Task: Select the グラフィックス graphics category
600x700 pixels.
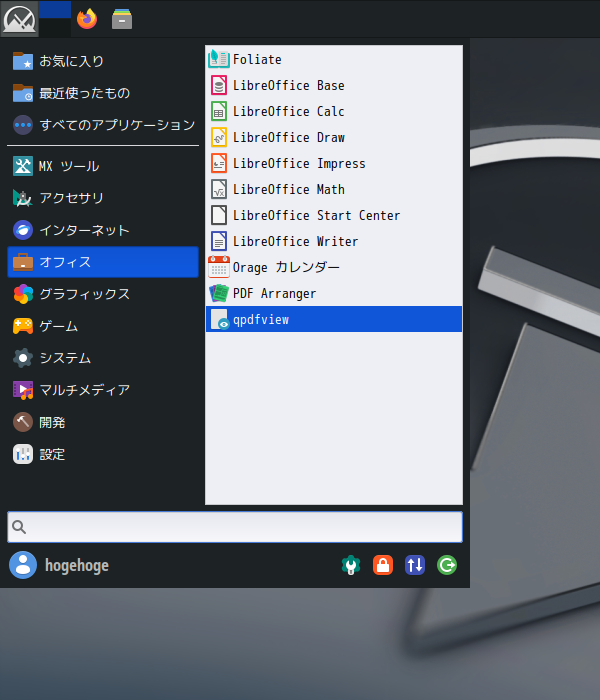Action: click(103, 294)
